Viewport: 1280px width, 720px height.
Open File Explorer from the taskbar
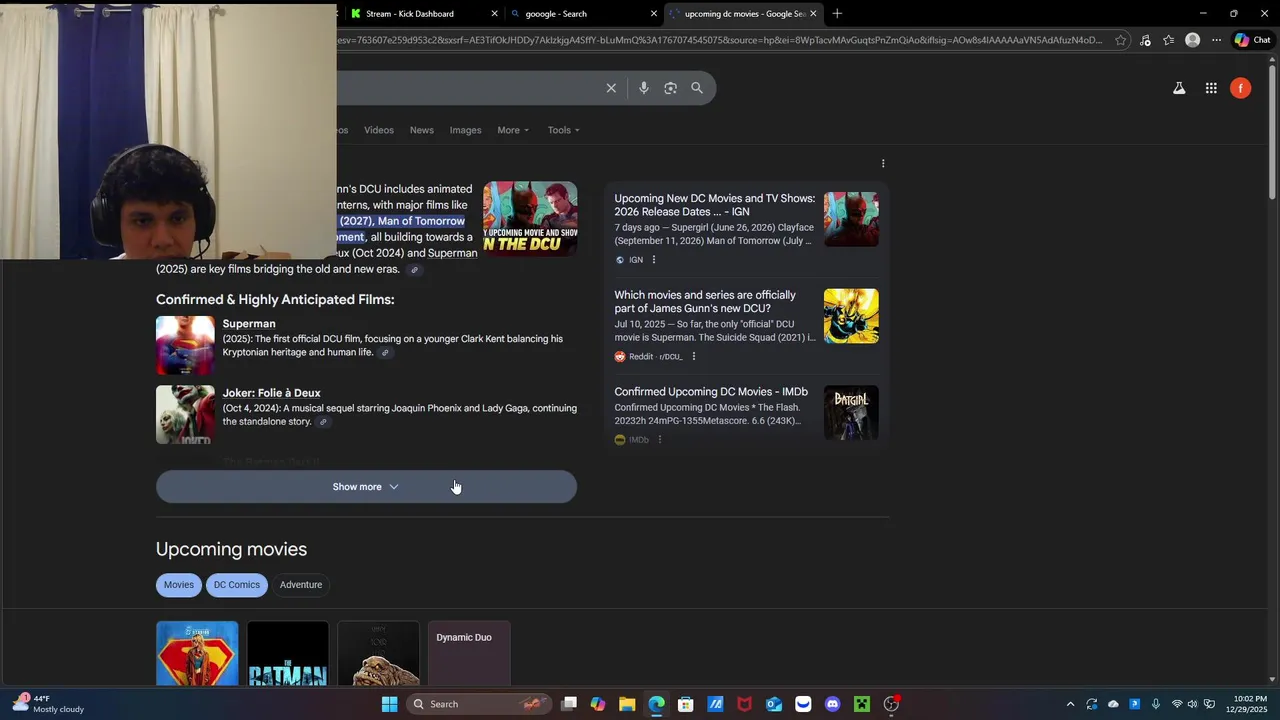[627, 704]
